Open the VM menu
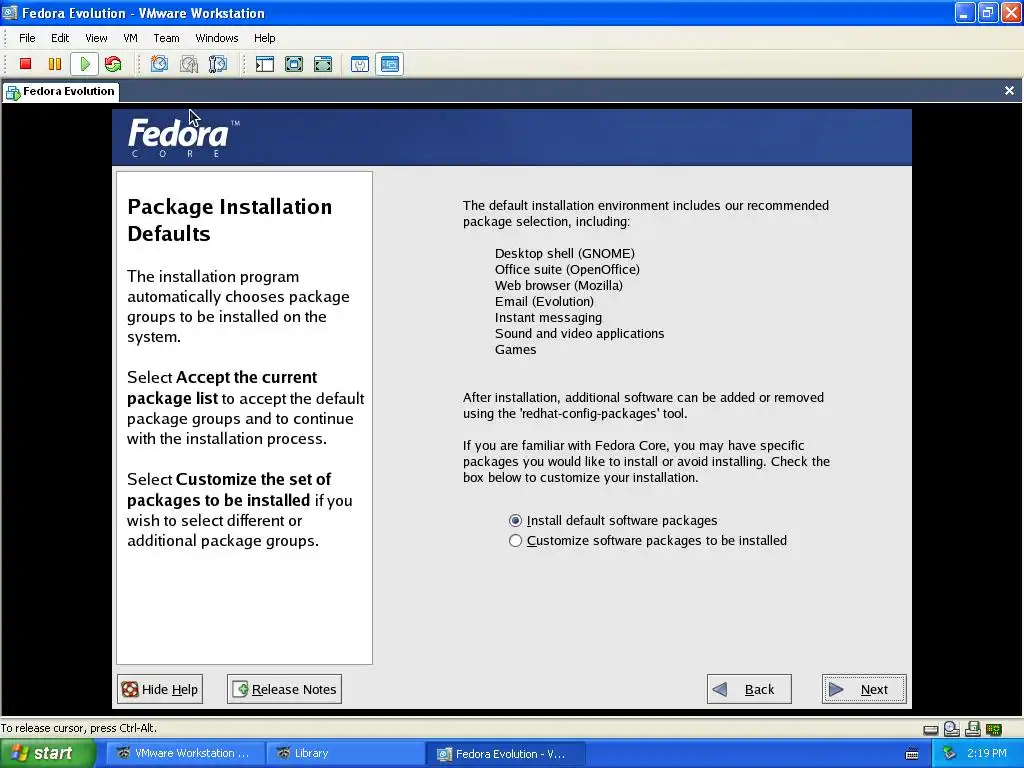The height and width of the screenshot is (768, 1024). [131, 38]
